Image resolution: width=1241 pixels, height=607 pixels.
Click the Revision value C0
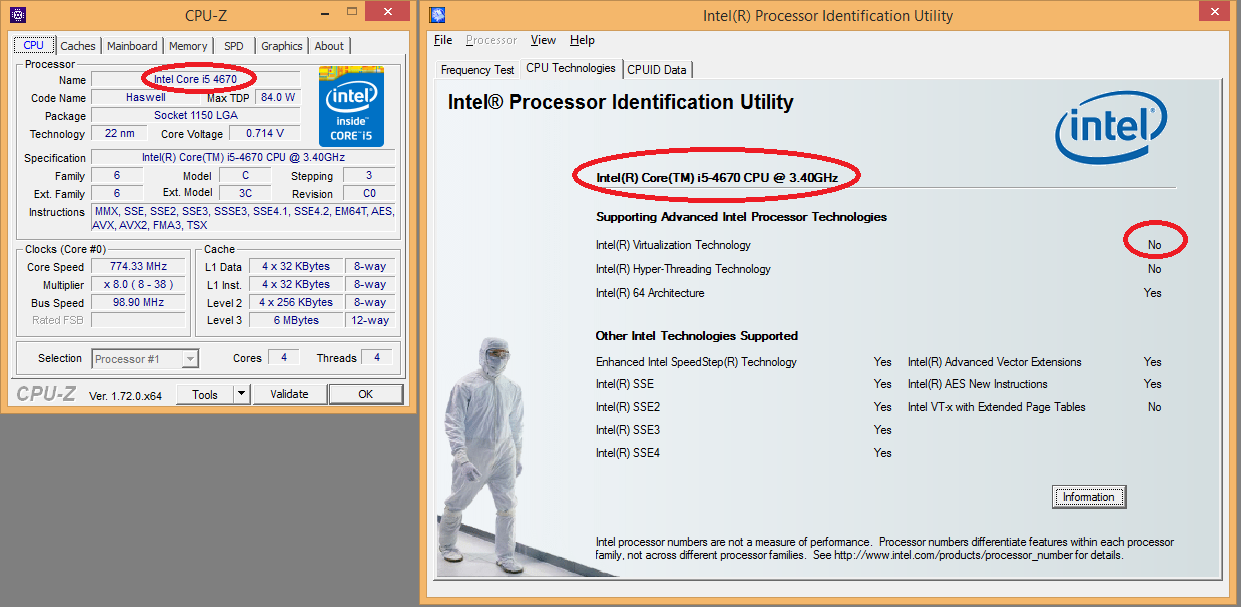coord(369,194)
